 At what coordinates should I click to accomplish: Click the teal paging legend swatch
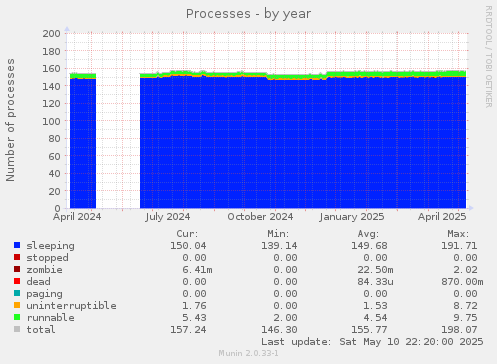tap(17, 293)
